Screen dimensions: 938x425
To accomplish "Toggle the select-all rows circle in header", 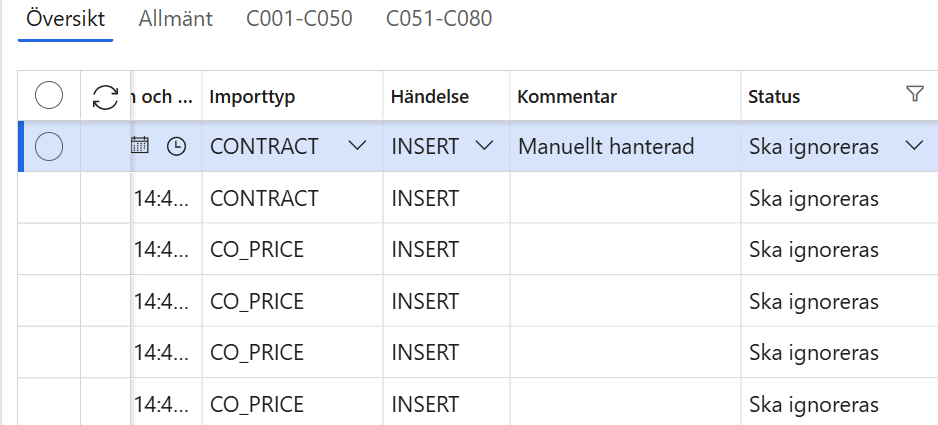I will pos(49,97).
